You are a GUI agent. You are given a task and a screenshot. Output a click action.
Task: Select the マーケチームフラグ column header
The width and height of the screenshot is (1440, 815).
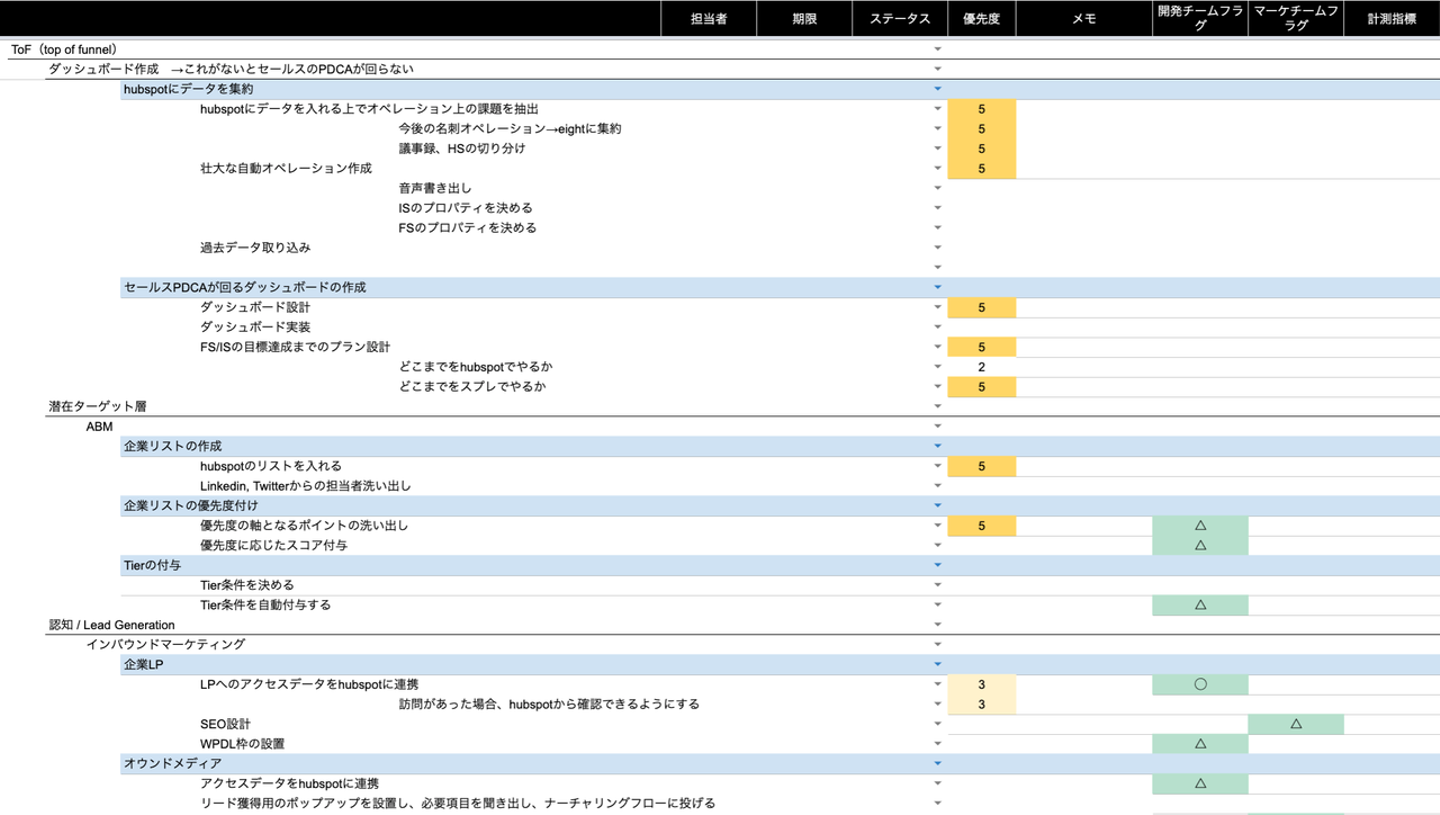(x=1296, y=19)
